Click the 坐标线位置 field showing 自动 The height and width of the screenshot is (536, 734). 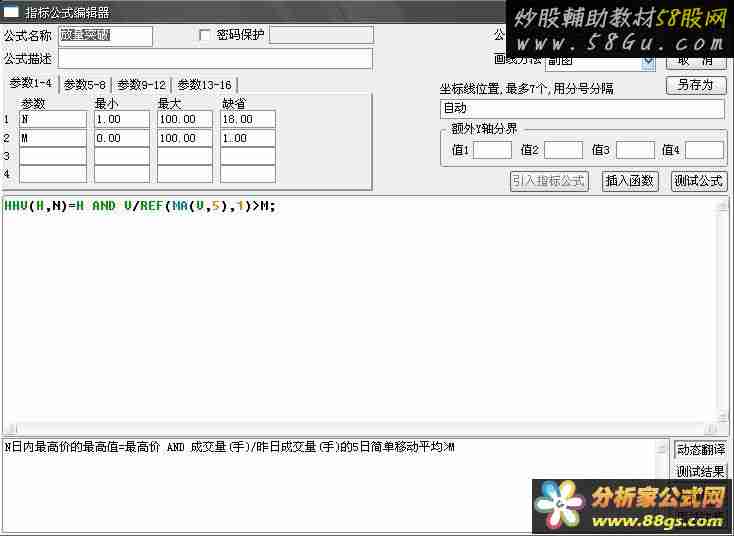point(582,109)
